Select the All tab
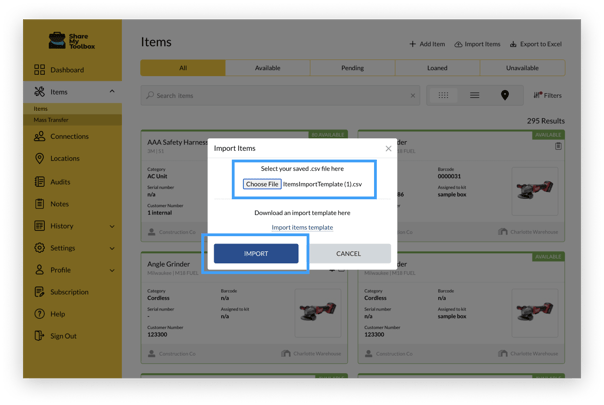 click(x=183, y=68)
